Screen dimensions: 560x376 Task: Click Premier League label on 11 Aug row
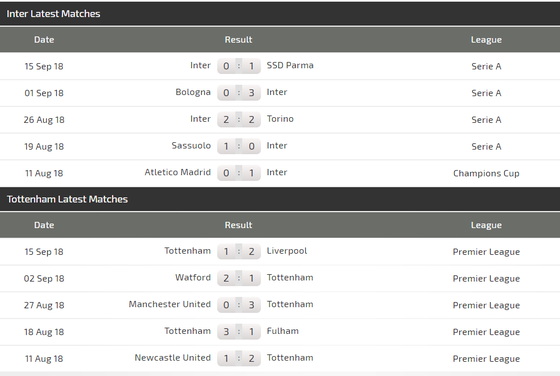pyautogui.click(x=486, y=359)
